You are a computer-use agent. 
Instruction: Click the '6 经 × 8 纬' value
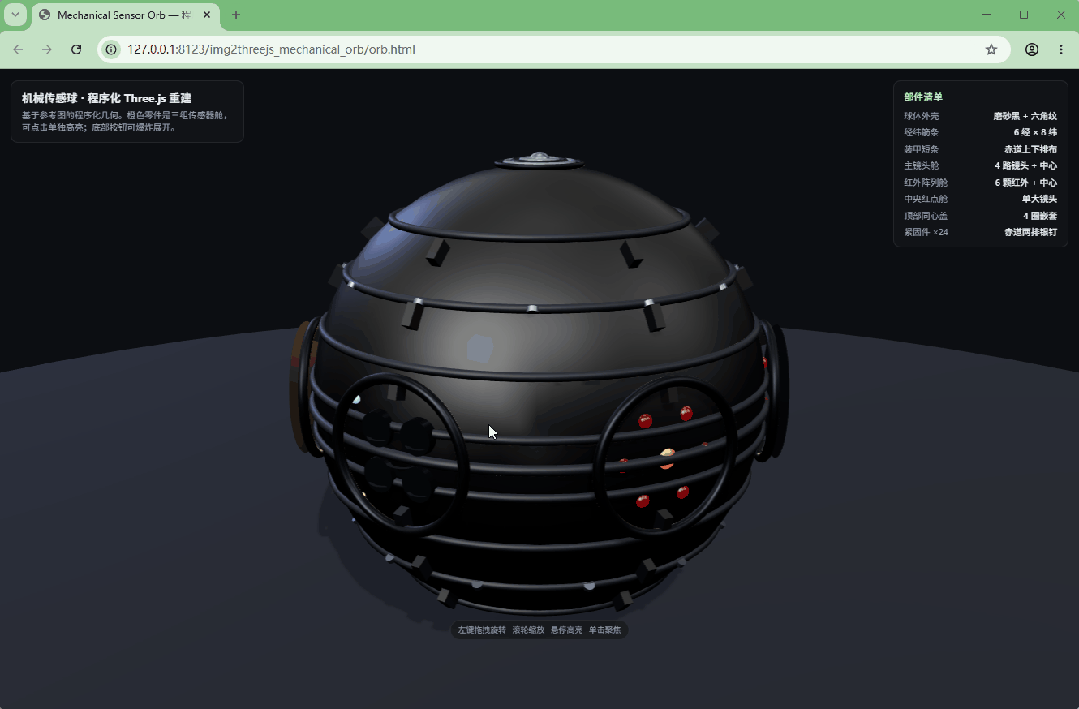point(1035,132)
